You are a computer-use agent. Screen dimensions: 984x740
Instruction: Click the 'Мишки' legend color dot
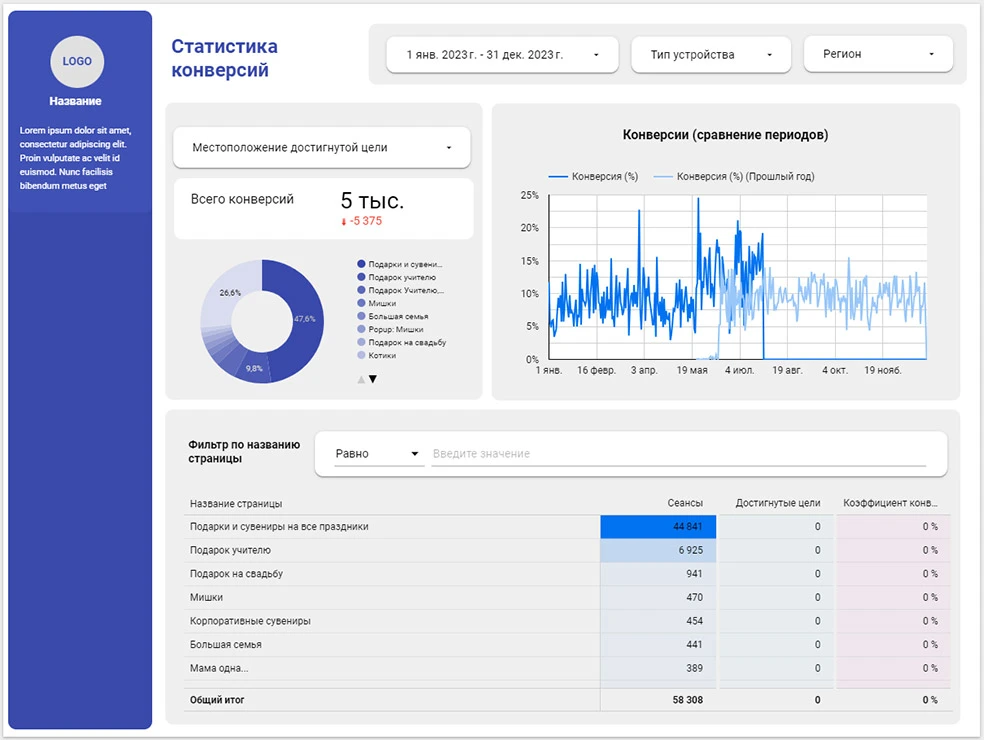pyautogui.click(x=361, y=303)
